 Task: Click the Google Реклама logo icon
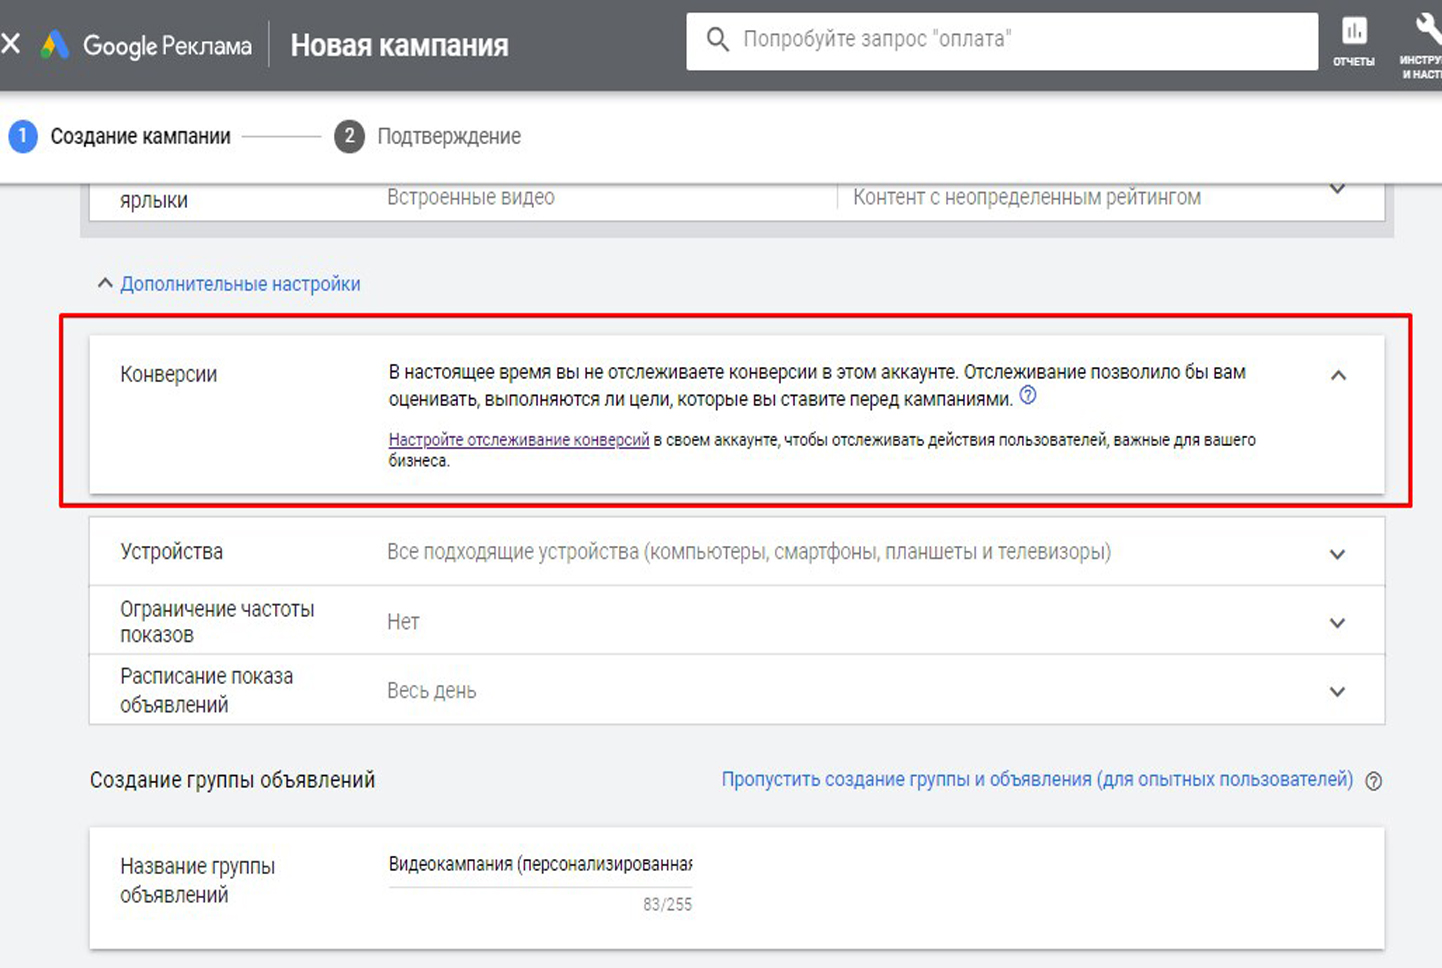coord(54,45)
